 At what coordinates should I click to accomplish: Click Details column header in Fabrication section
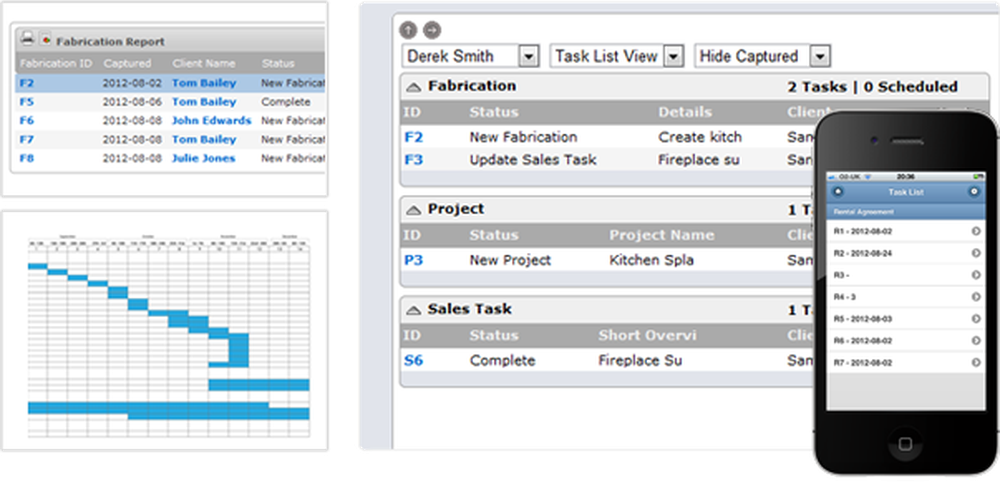(x=685, y=112)
